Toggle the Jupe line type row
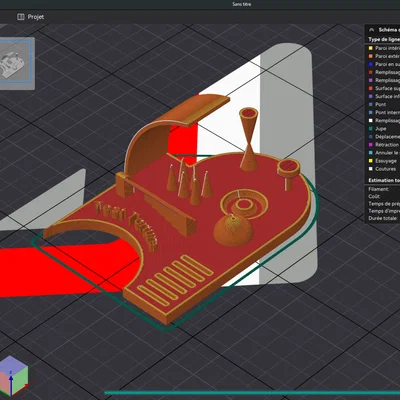 (x=383, y=128)
